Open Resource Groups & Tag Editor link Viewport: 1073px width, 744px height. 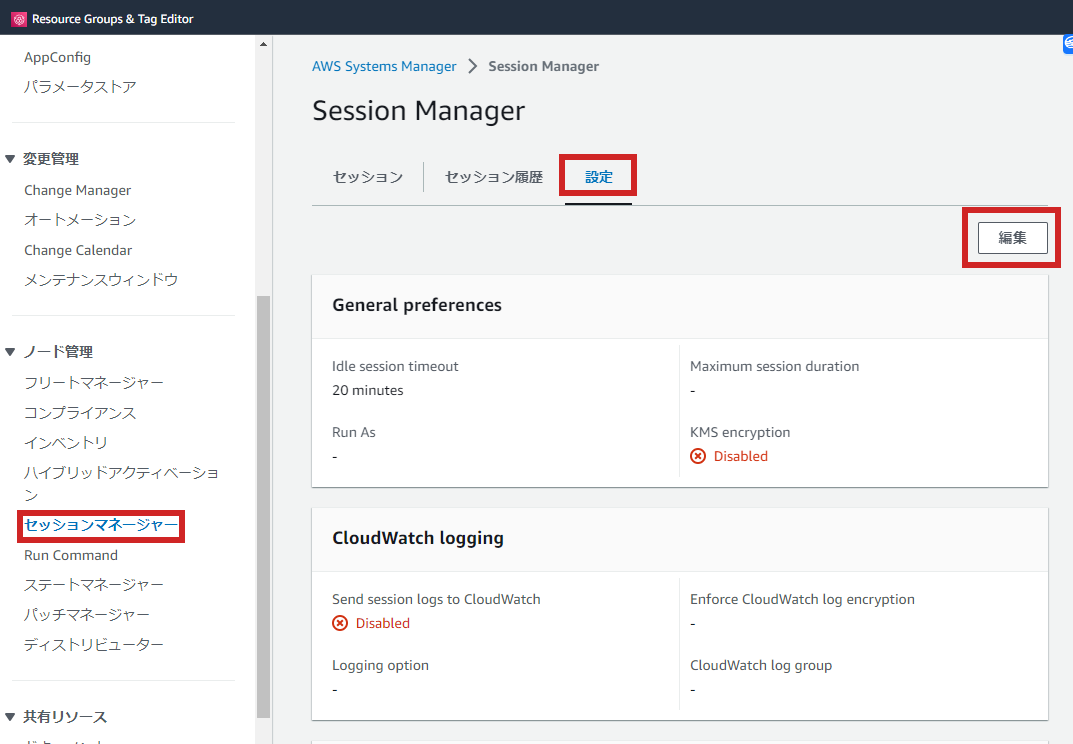tap(112, 19)
